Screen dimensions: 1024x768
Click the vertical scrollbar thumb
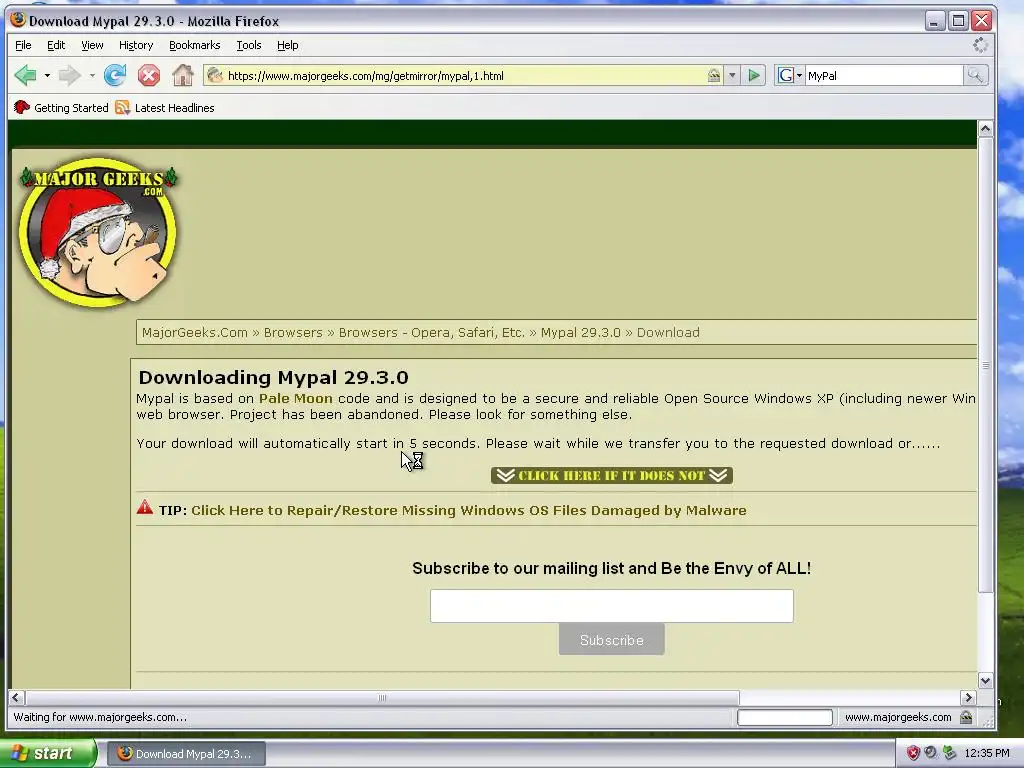[985, 366]
